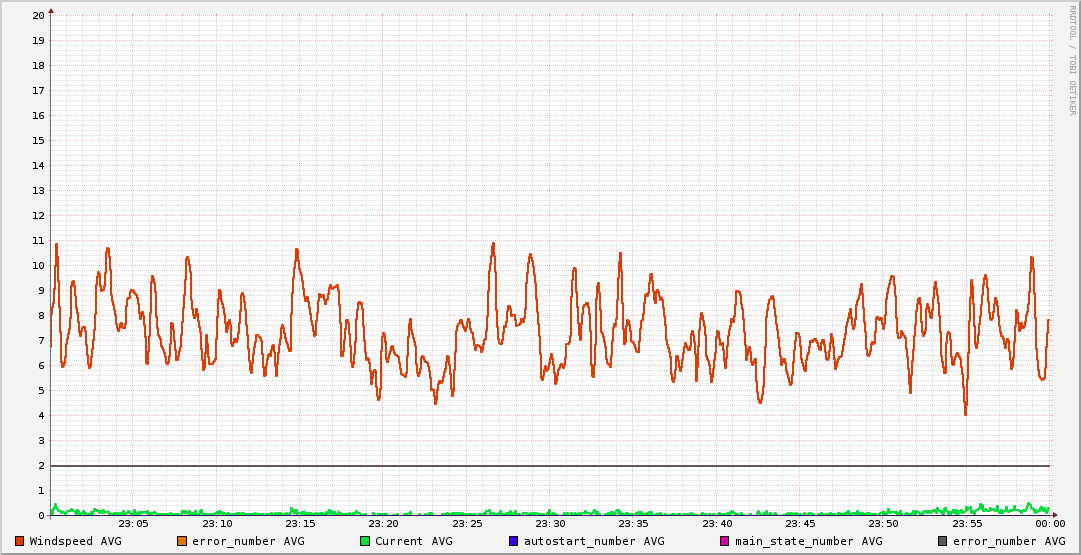Click the dark gray error_number legend swatch

pos(943,541)
